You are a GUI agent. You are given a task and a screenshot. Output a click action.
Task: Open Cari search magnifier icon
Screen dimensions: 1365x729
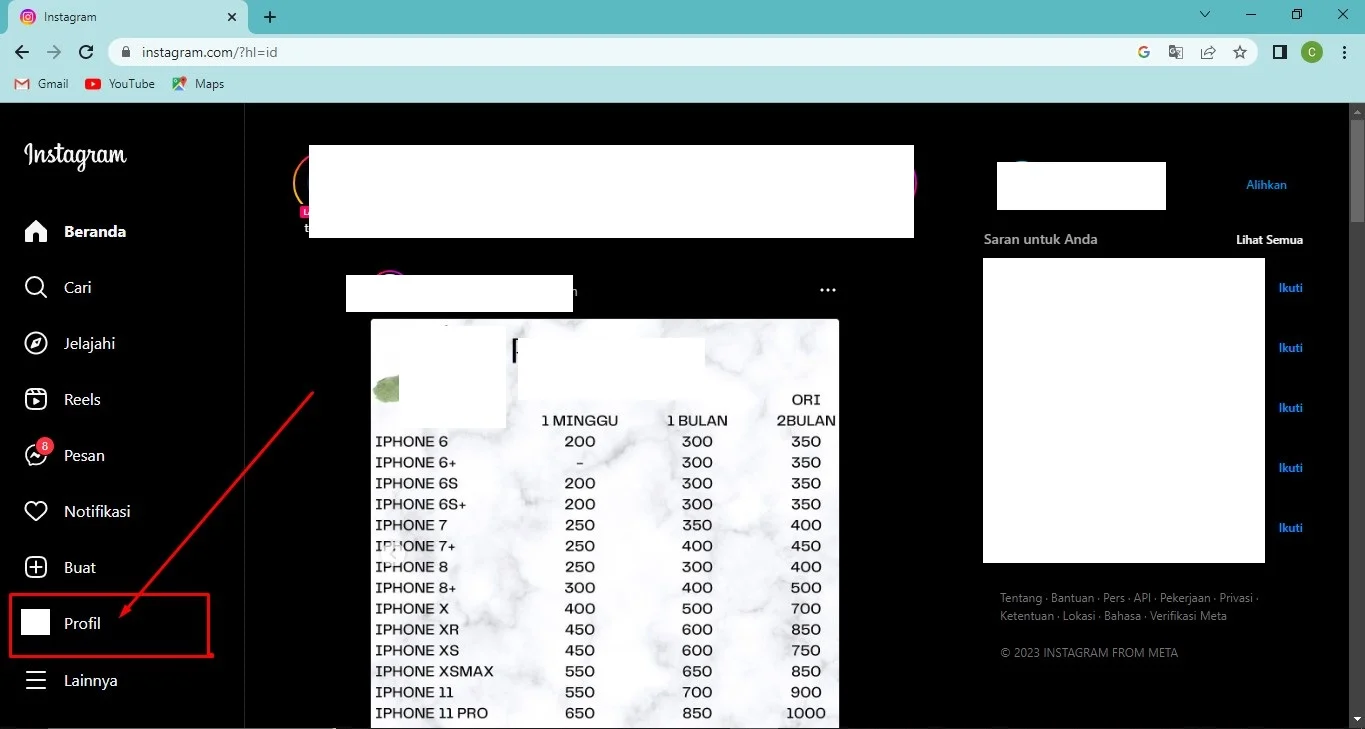[36, 288]
